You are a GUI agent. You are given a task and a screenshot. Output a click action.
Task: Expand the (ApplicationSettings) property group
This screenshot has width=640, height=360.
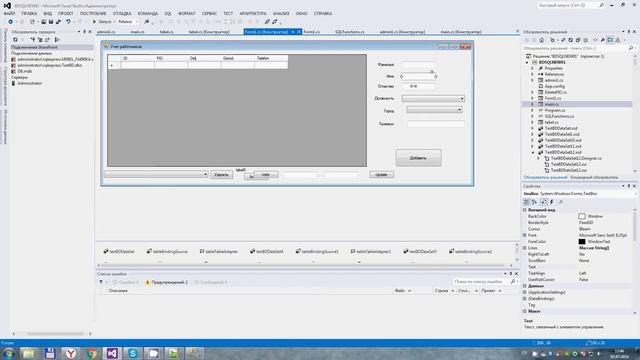coord(525,292)
